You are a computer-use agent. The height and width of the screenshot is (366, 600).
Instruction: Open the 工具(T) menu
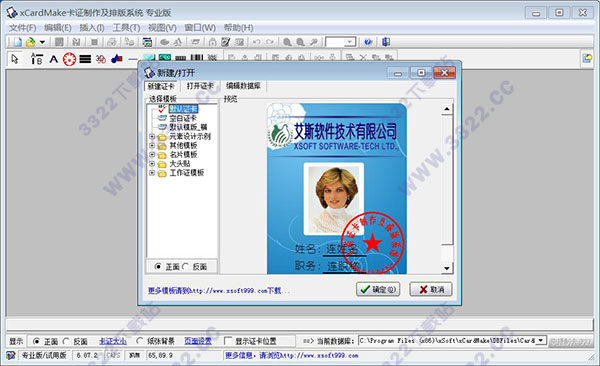[x=126, y=28]
